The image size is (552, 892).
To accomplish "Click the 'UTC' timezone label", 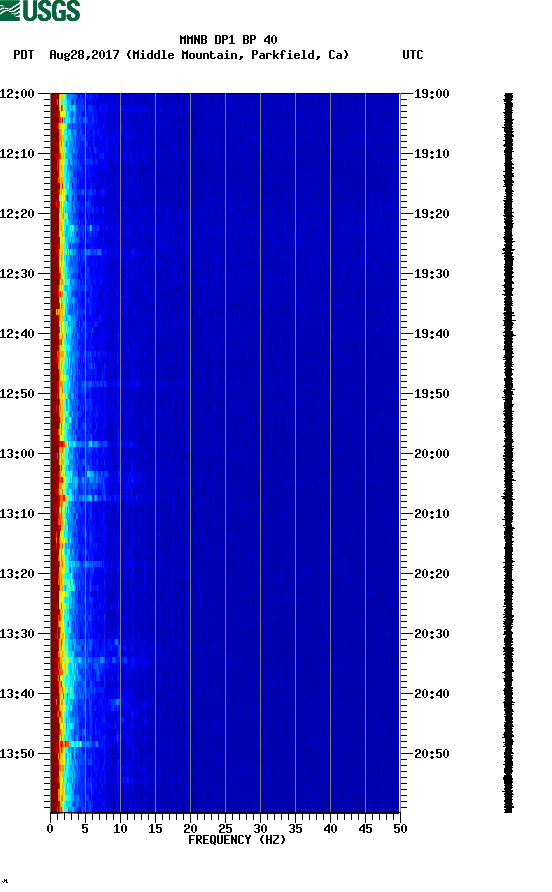I will (x=413, y=55).
